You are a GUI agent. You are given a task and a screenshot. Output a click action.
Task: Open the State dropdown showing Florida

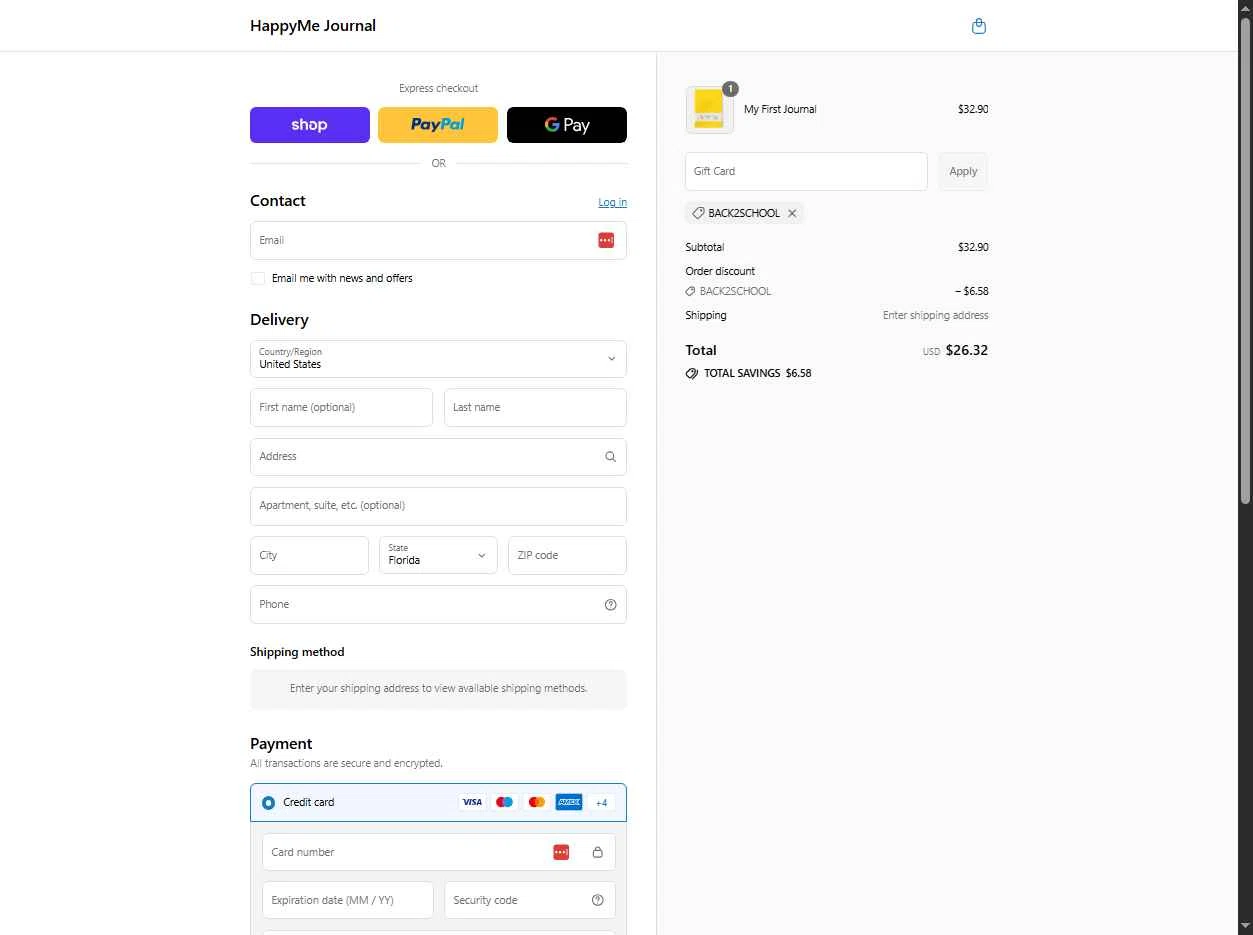pos(438,555)
